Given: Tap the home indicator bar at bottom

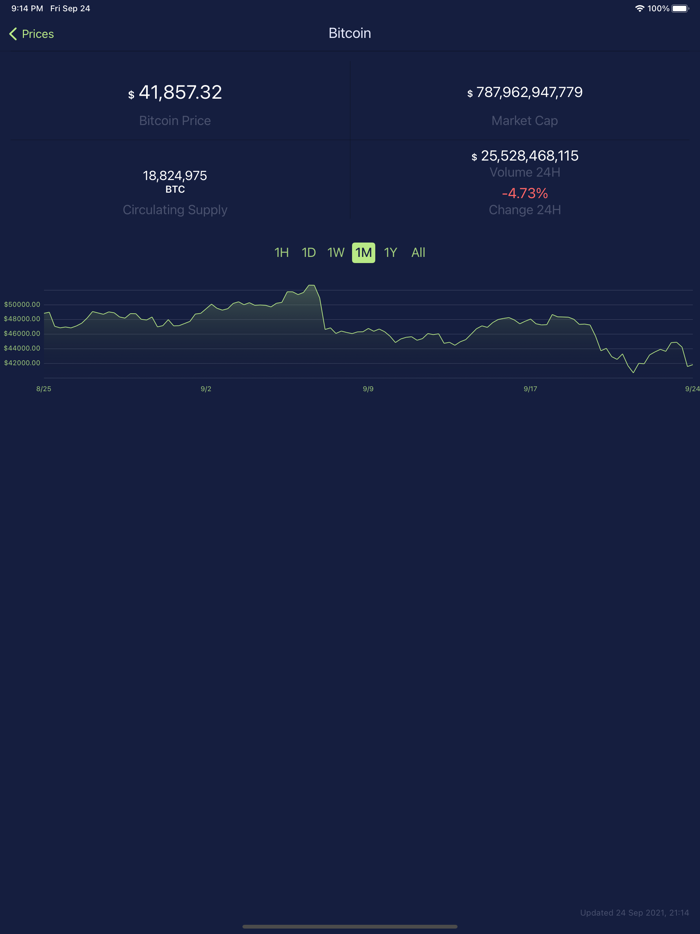Looking at the screenshot, I should click(x=350, y=925).
